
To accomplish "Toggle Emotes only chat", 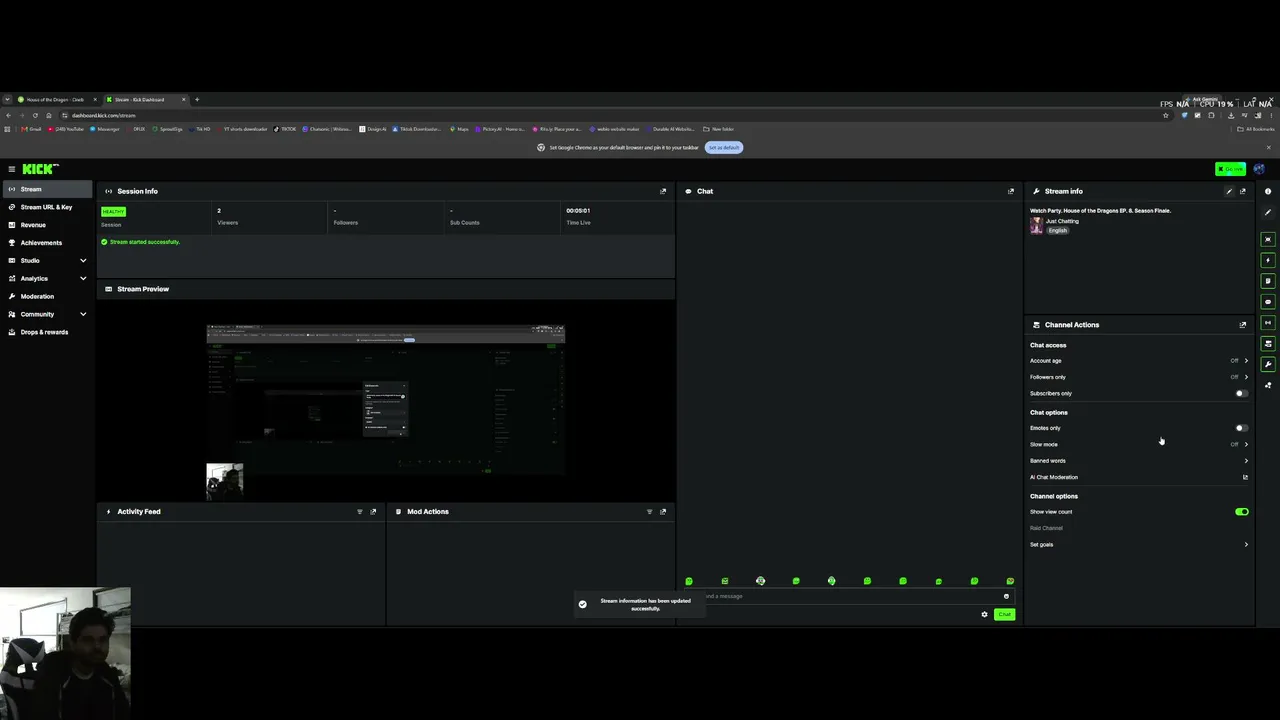I will tap(1241, 428).
